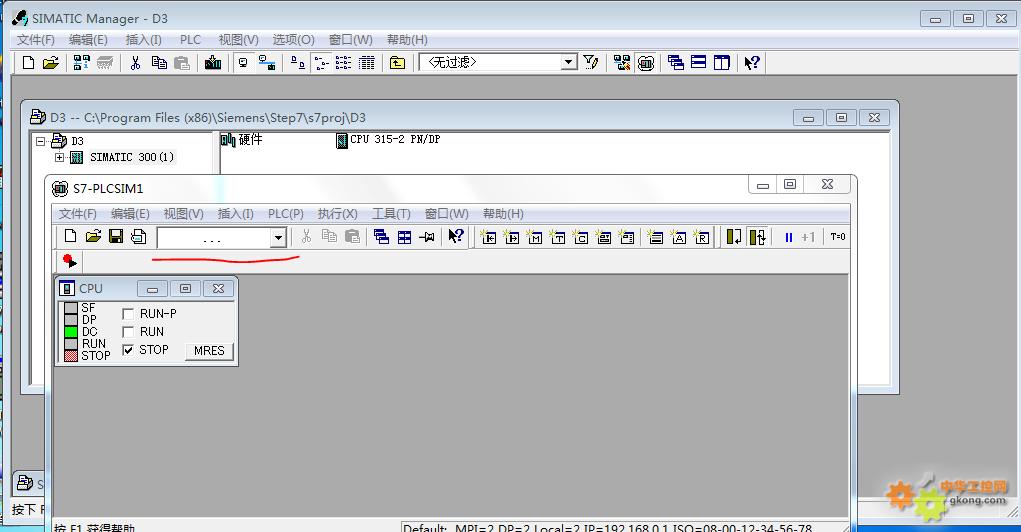Click Always On Top pin icon in PLCSIM
The width and height of the screenshot is (1021, 532).
point(427,237)
